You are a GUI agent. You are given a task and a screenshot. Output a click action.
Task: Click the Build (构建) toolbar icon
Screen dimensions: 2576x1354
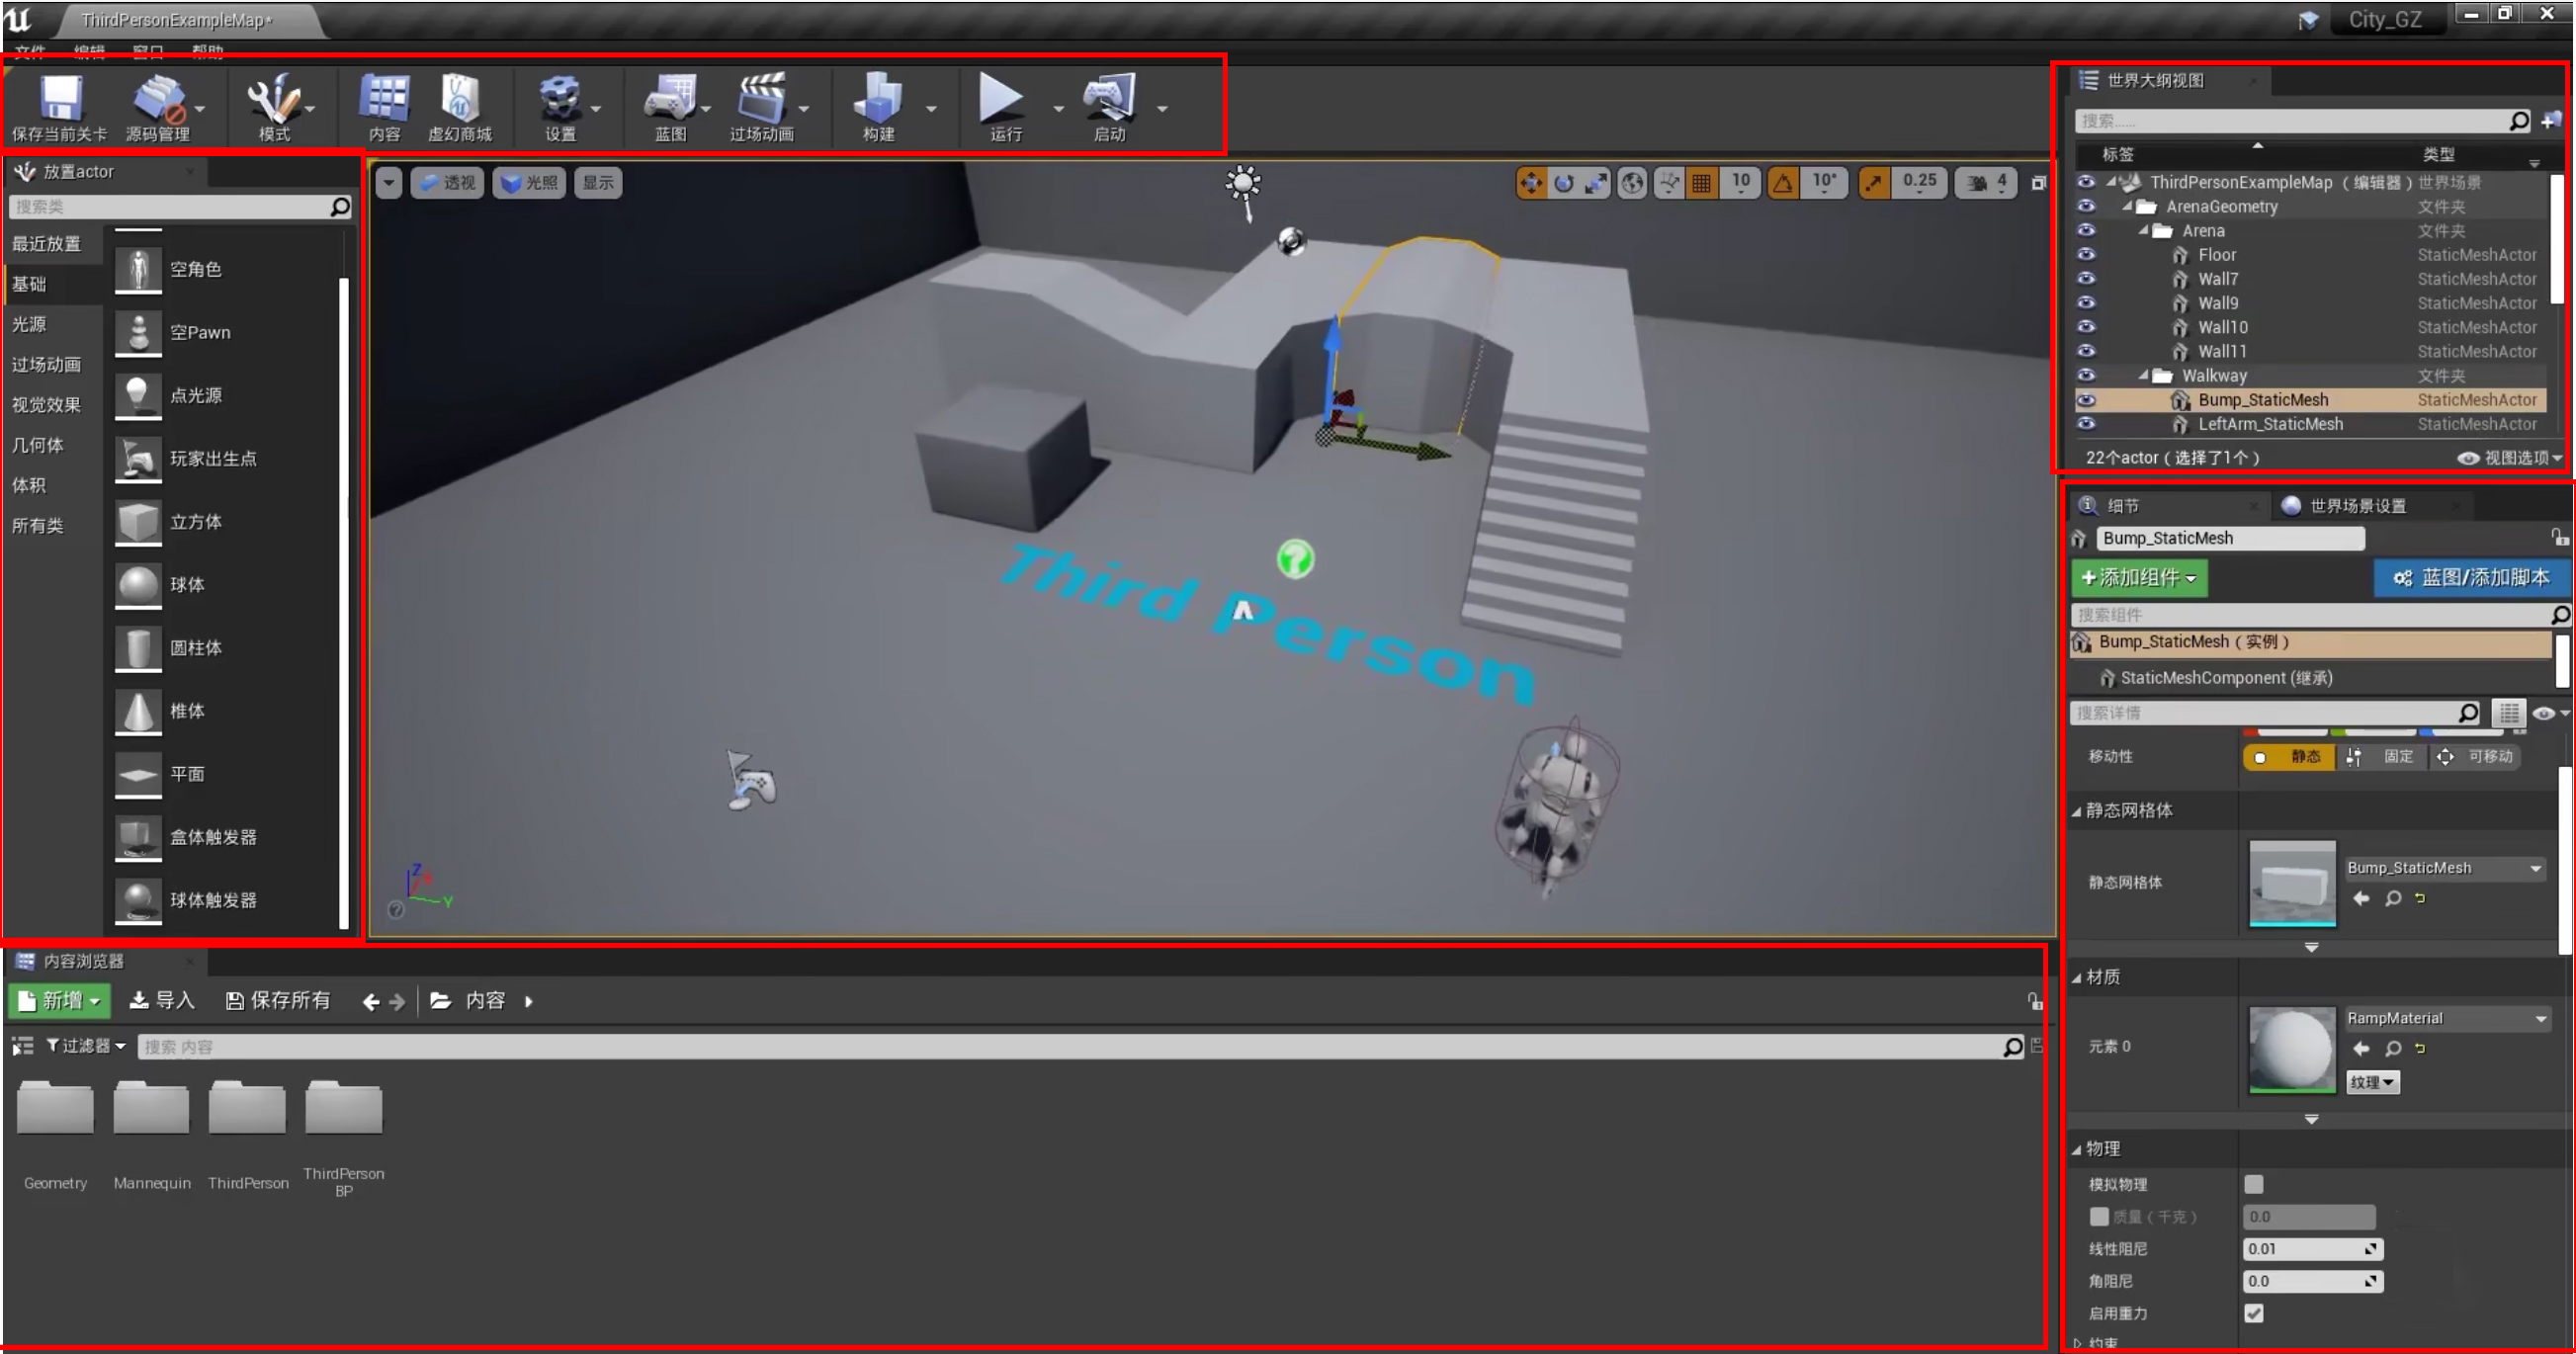878,100
